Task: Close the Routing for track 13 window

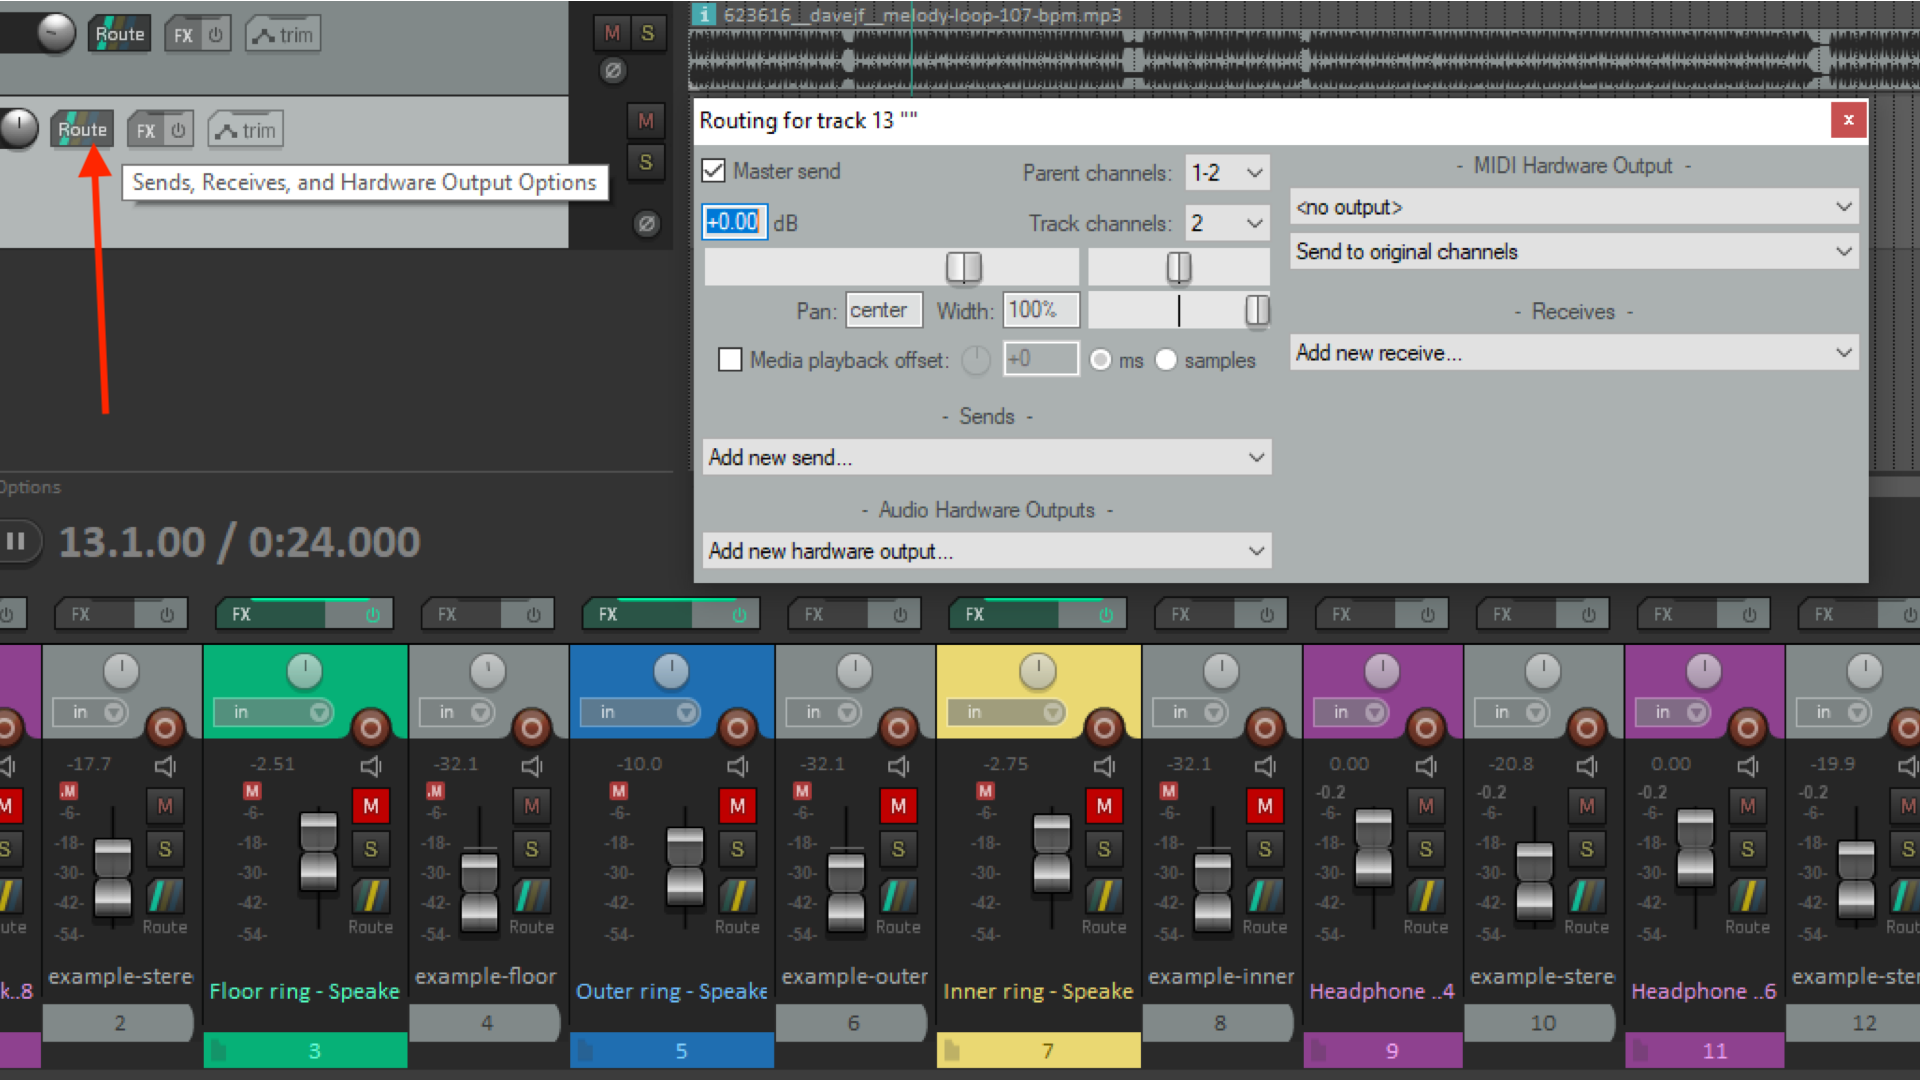Action: coord(1848,120)
